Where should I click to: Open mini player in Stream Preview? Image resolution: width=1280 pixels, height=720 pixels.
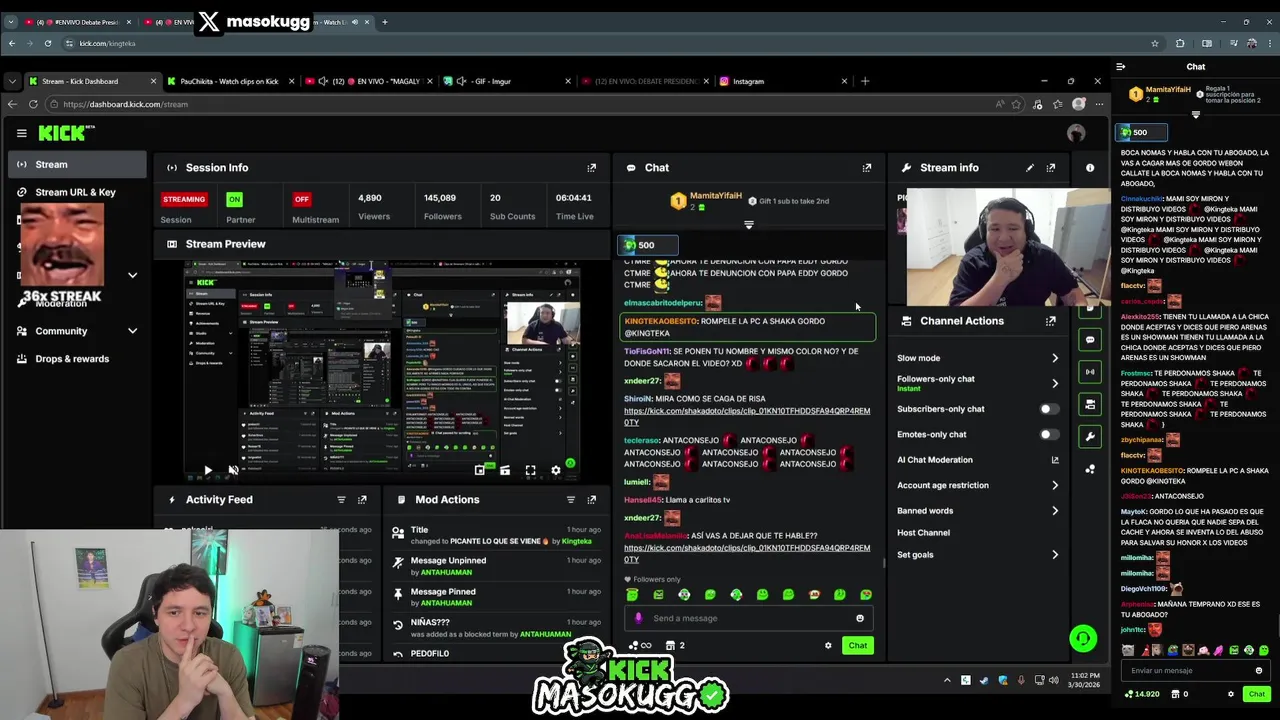[480, 470]
